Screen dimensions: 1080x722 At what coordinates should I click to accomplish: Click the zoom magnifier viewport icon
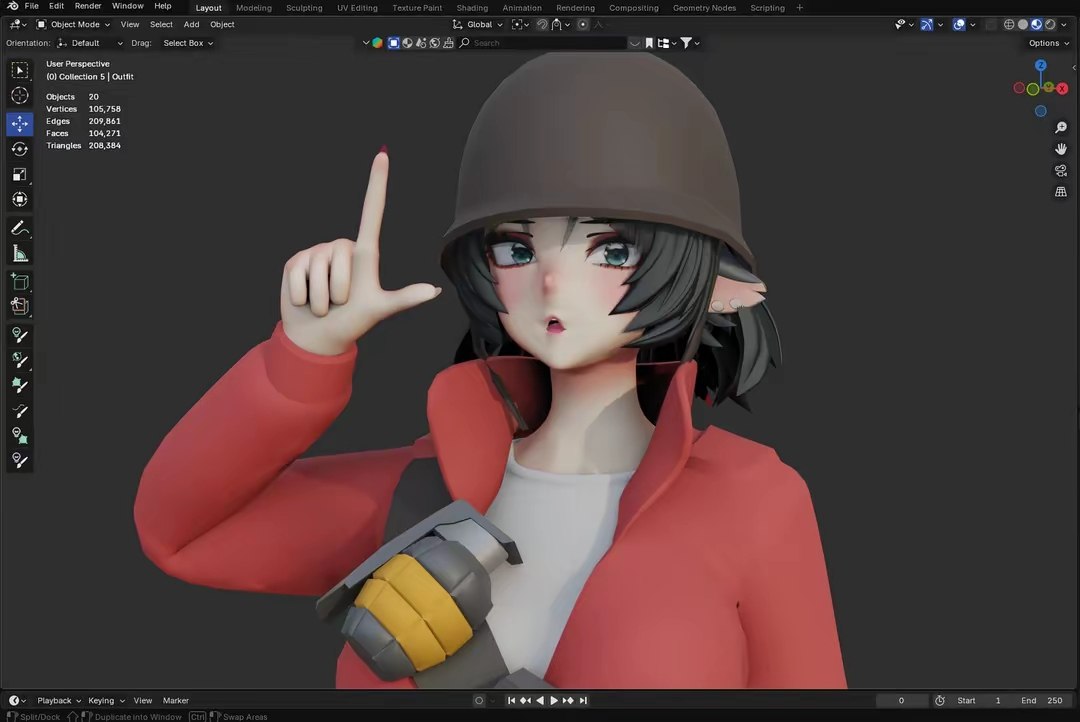click(x=1061, y=127)
